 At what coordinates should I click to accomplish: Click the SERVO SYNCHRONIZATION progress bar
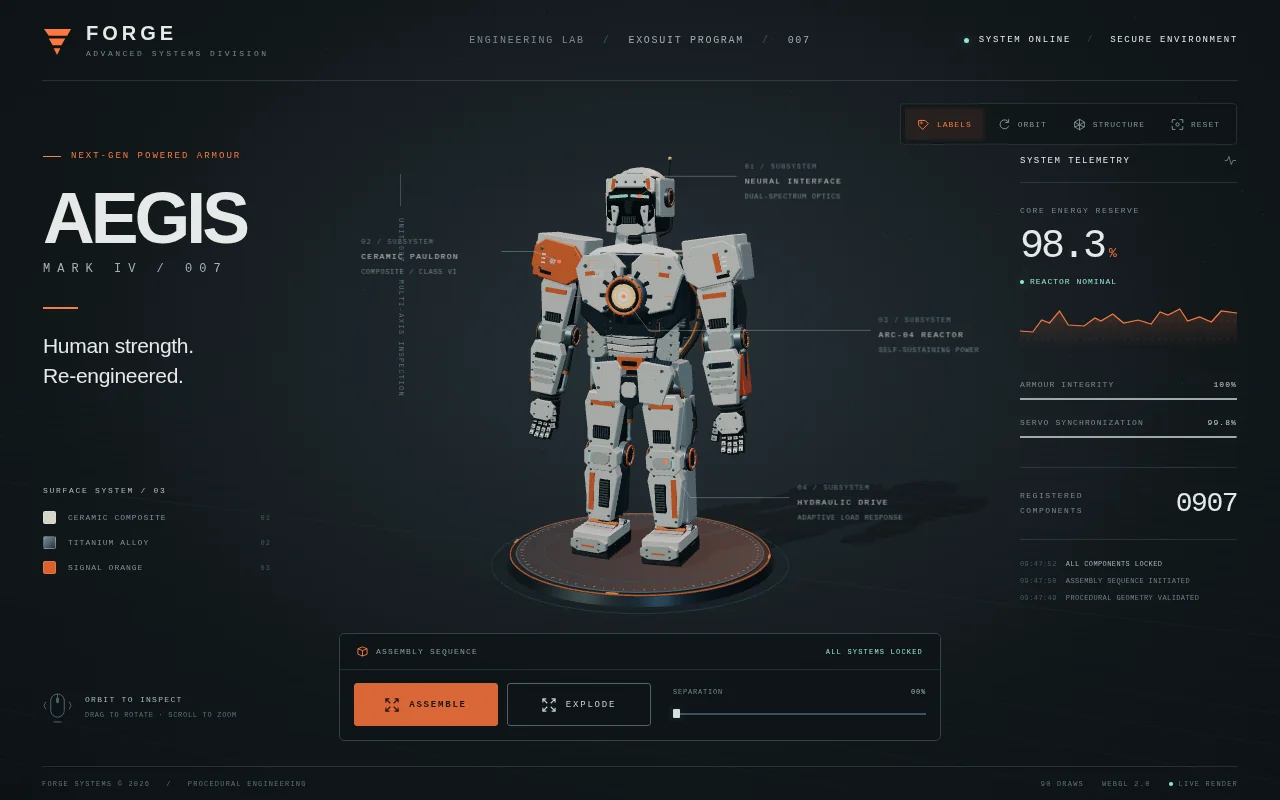[1128, 436]
